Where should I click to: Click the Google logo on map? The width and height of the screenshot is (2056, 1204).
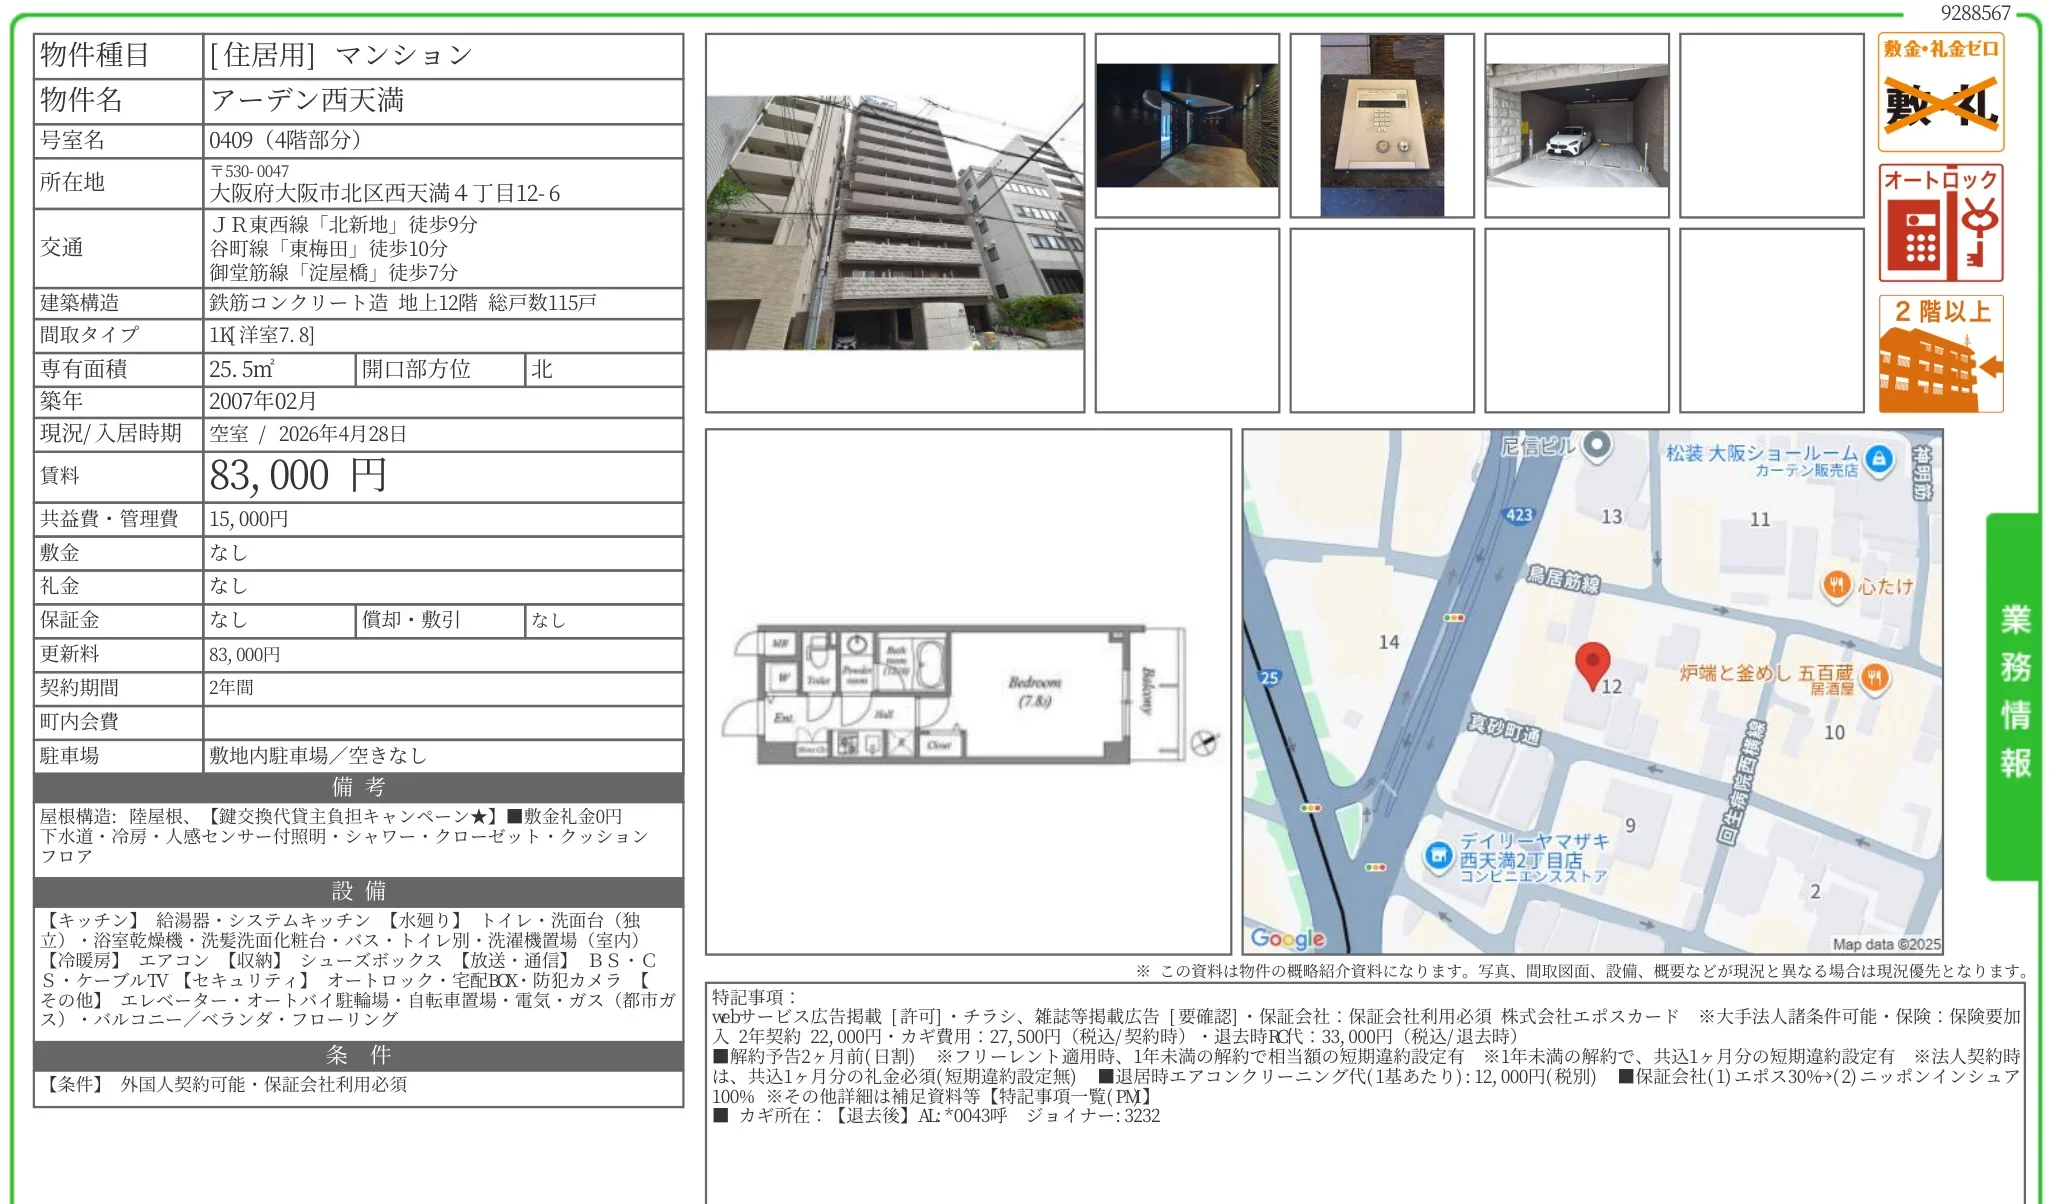(1287, 938)
